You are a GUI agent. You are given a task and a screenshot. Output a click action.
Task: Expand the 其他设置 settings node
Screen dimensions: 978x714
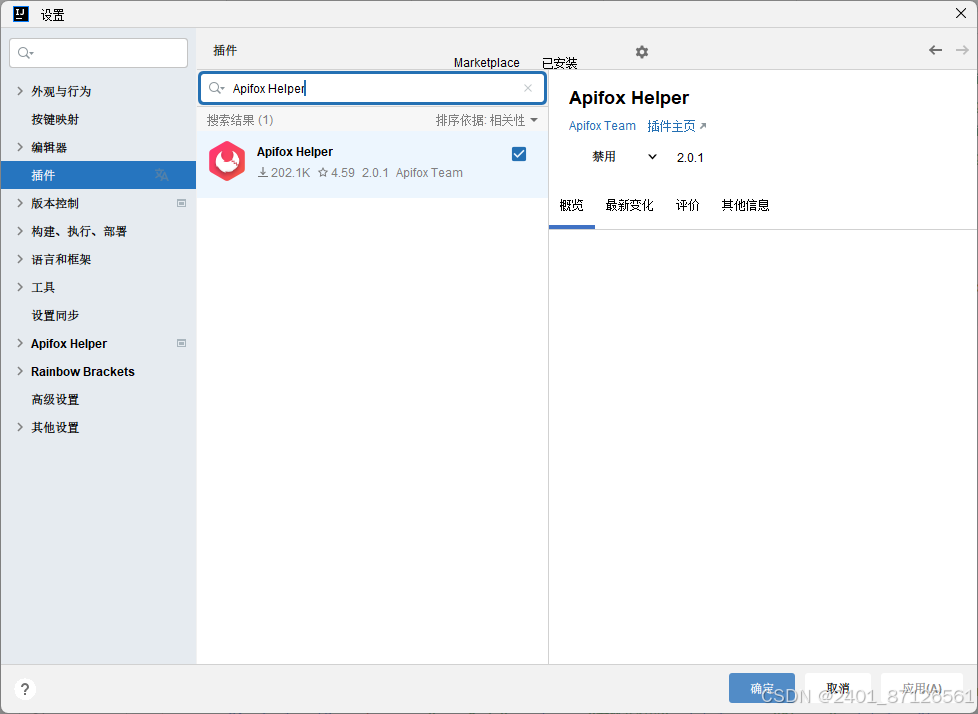coord(20,428)
